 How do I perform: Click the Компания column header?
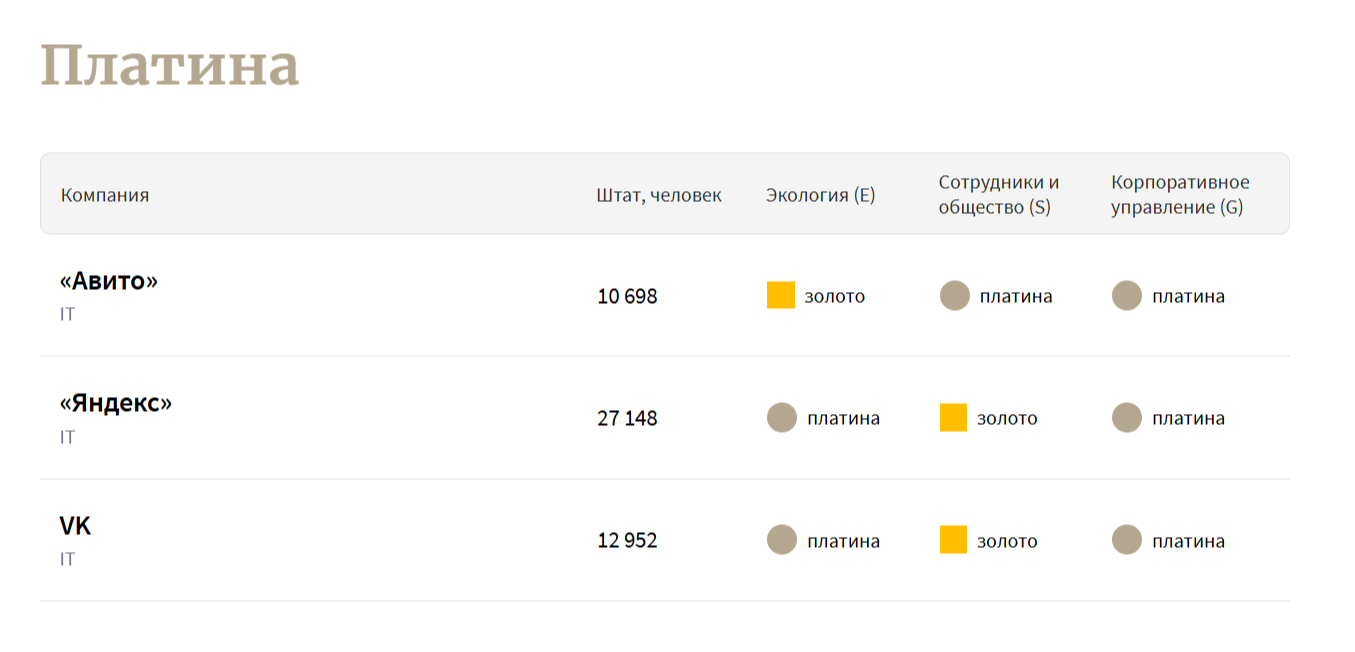pyautogui.click(x=105, y=195)
